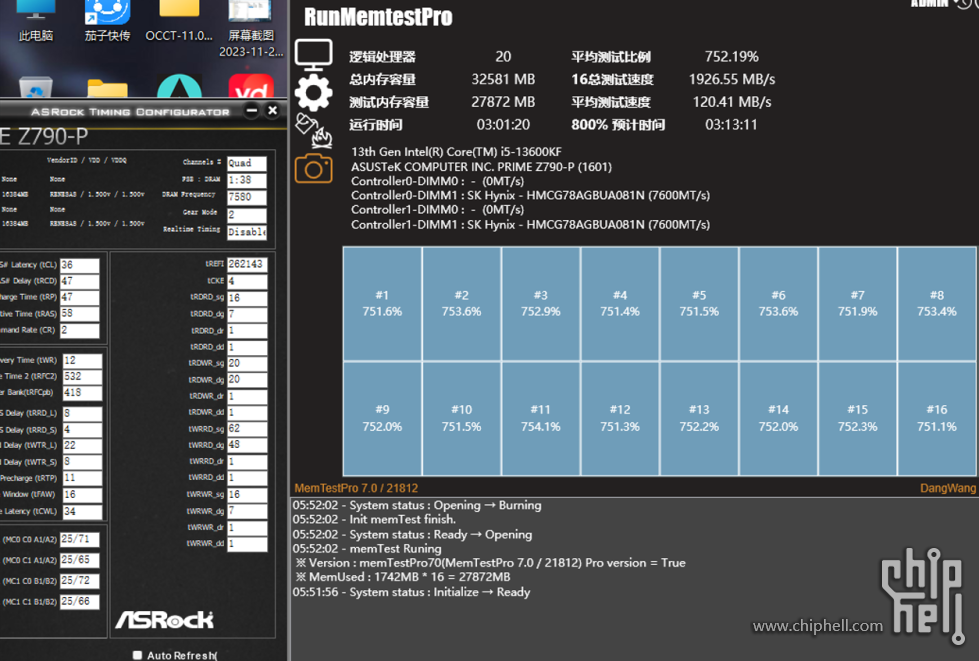Select the tRDRD_dg value field
The image size is (979, 661).
point(247,313)
